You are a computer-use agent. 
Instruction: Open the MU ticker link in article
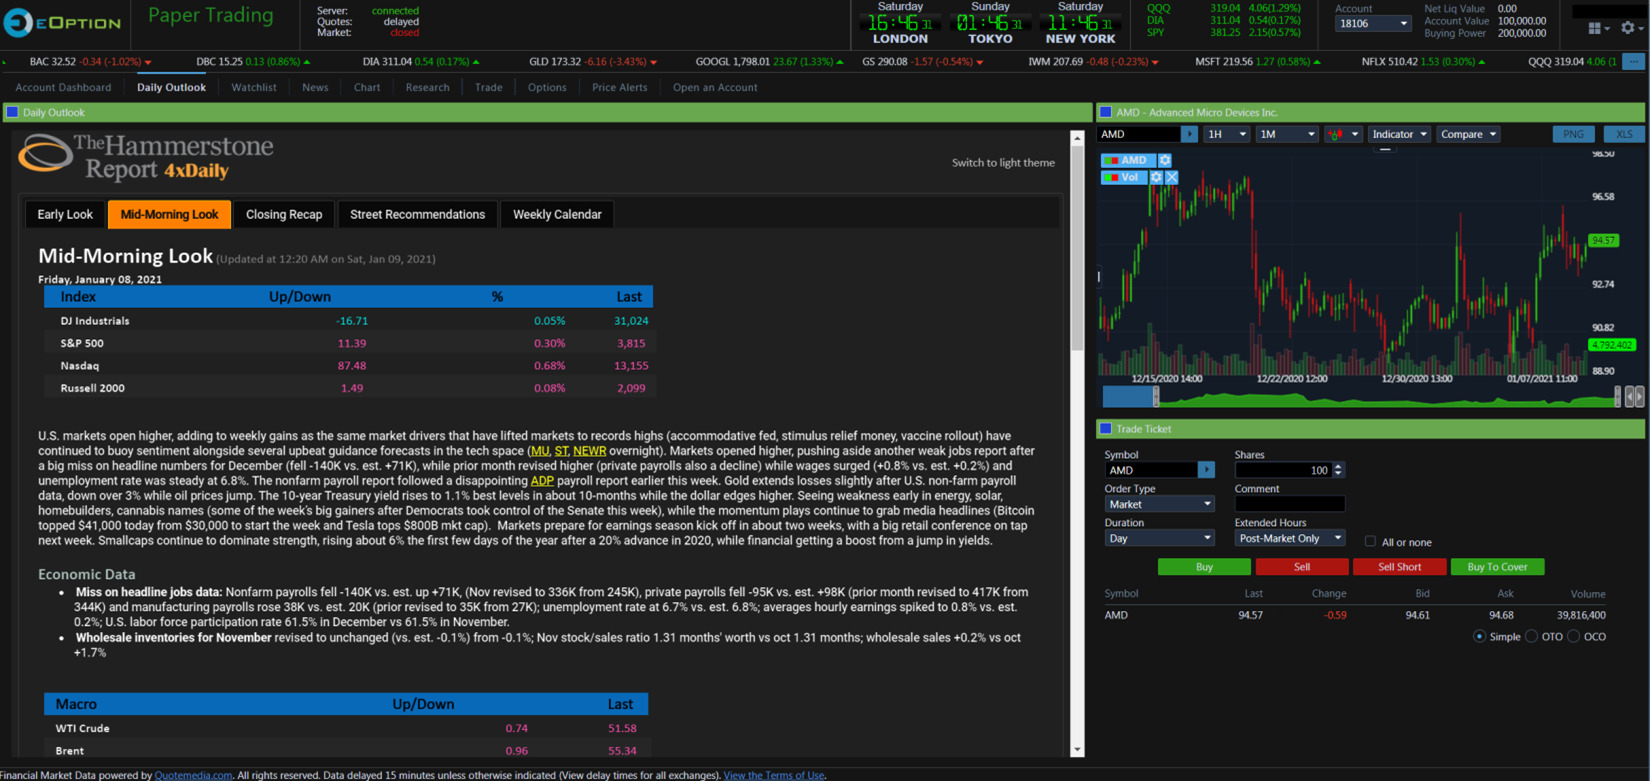click(x=540, y=451)
